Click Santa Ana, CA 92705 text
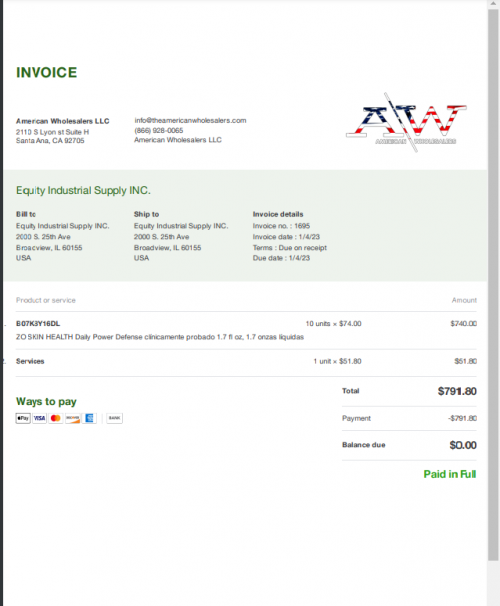The height and width of the screenshot is (606, 500). pos(50,141)
